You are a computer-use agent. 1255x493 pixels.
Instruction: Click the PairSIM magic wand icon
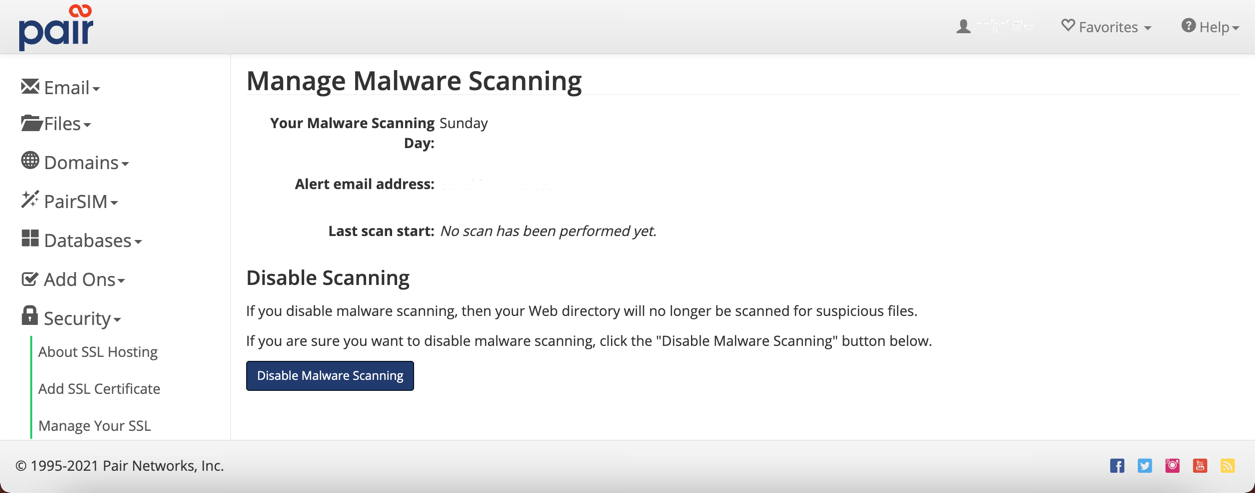coord(30,200)
